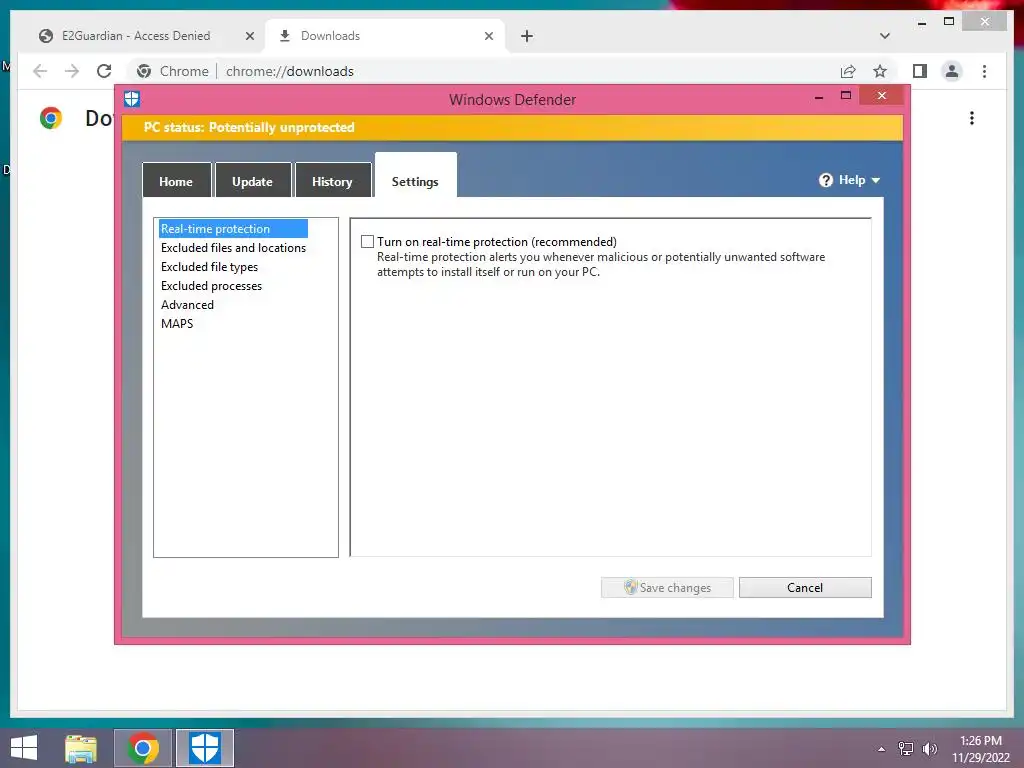This screenshot has width=1024, height=768.
Task: Open File Explorer from taskbar
Action: coord(81,748)
